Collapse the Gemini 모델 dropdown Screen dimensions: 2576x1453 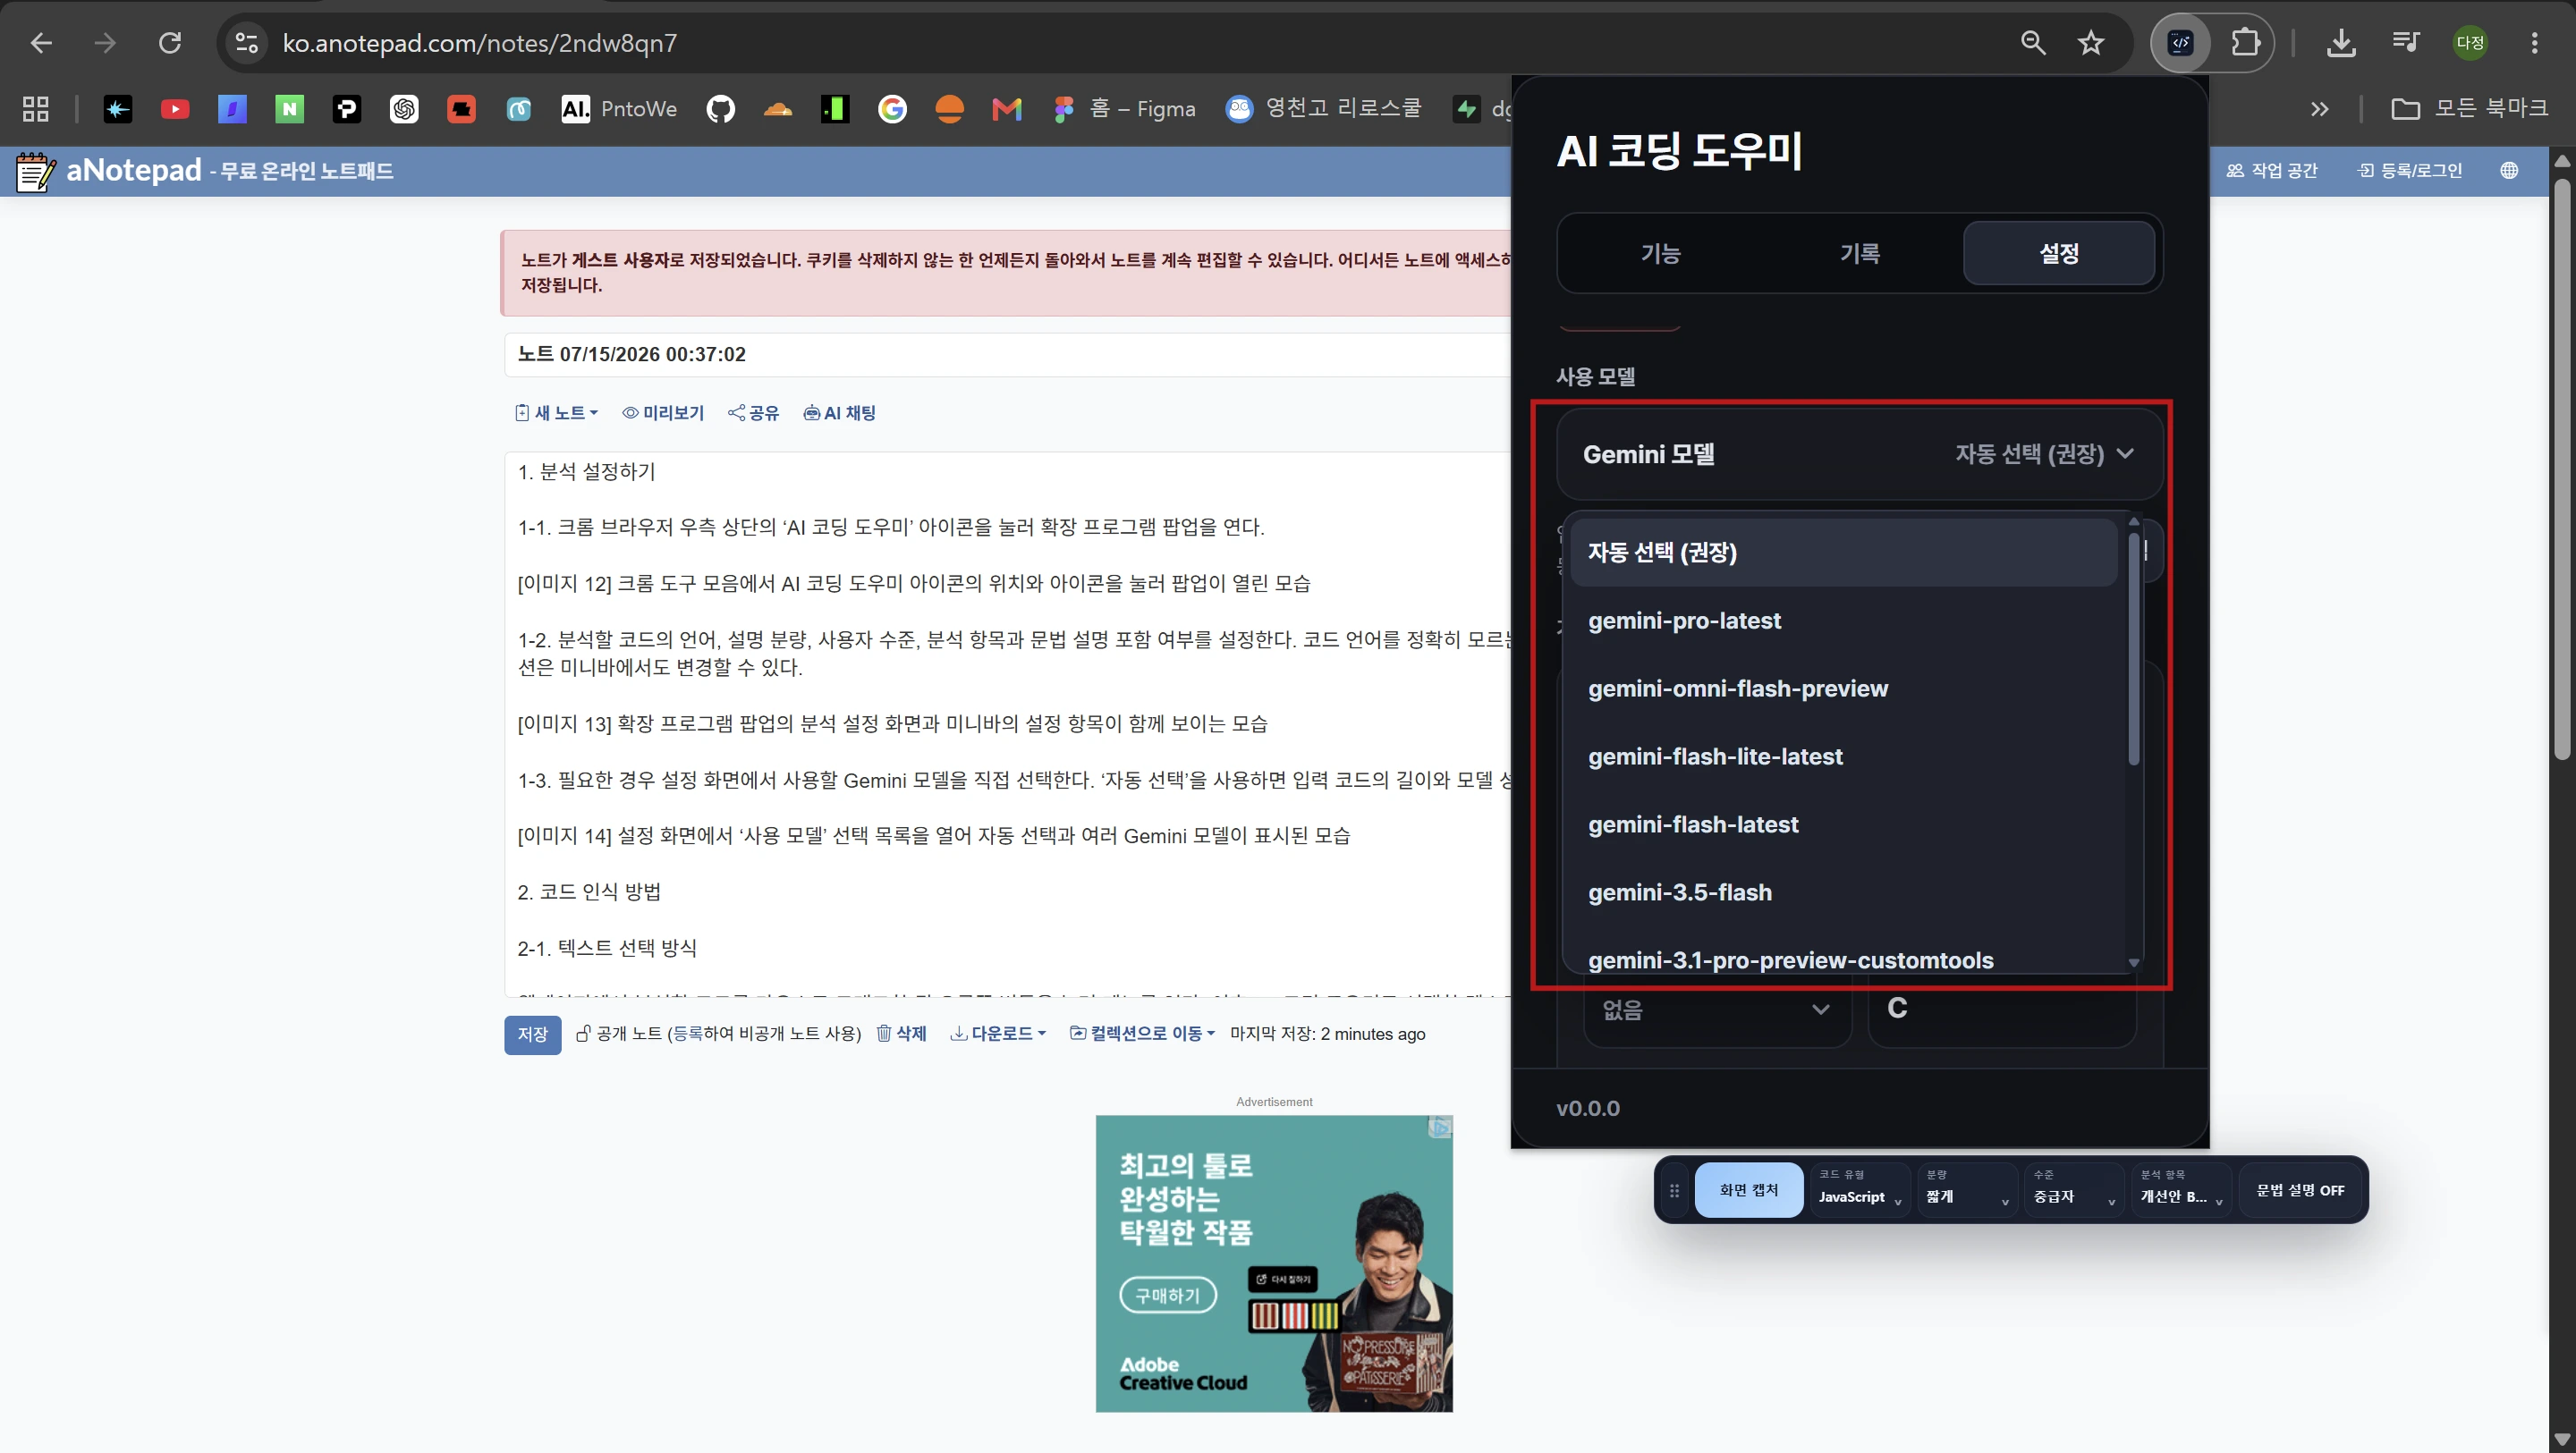1860,454
